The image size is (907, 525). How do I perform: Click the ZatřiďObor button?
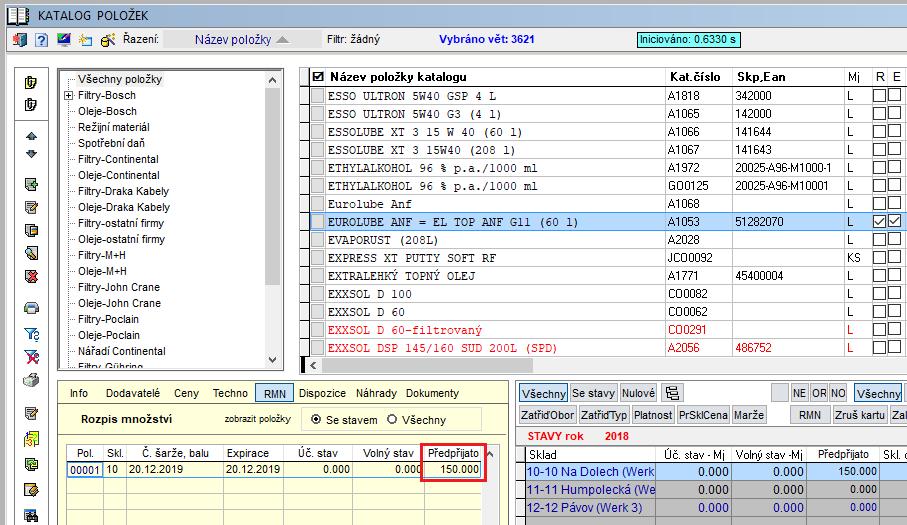pyautogui.click(x=547, y=415)
